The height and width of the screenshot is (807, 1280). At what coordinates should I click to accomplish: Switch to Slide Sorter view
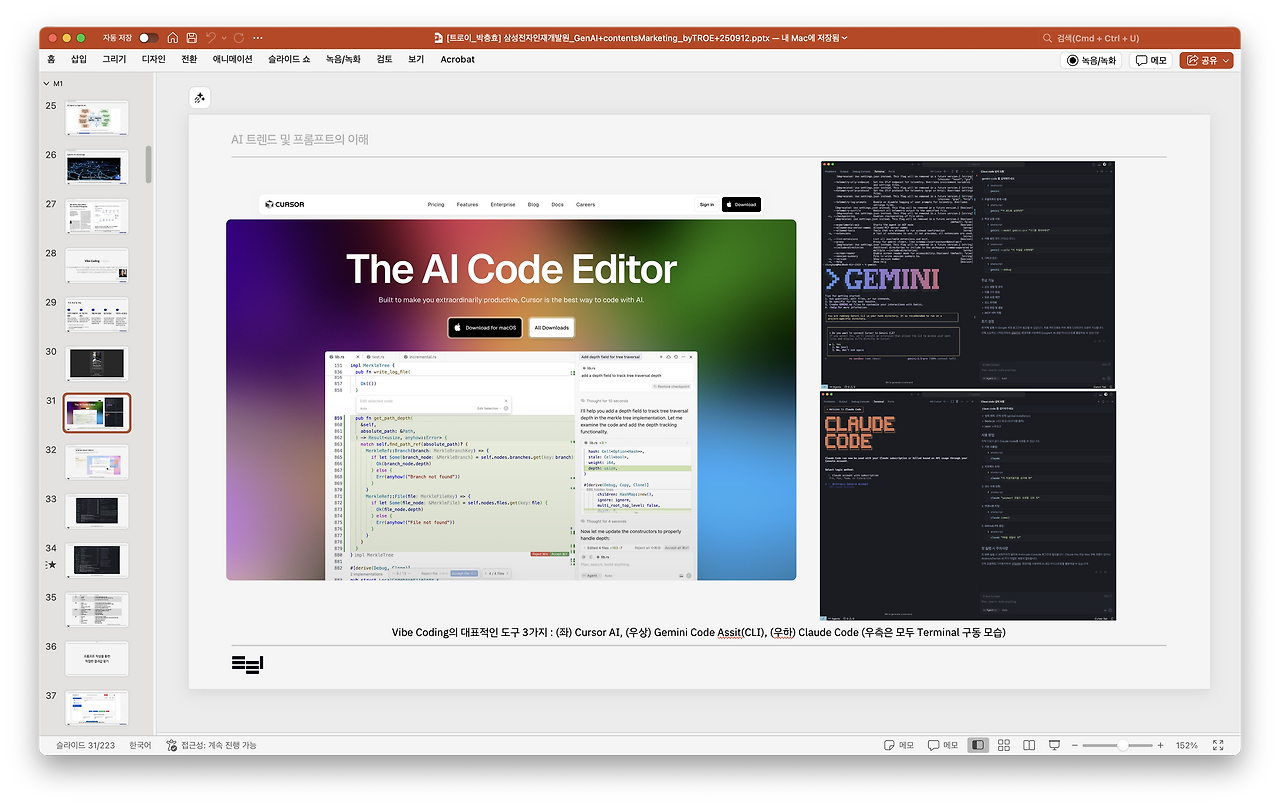click(1003, 745)
